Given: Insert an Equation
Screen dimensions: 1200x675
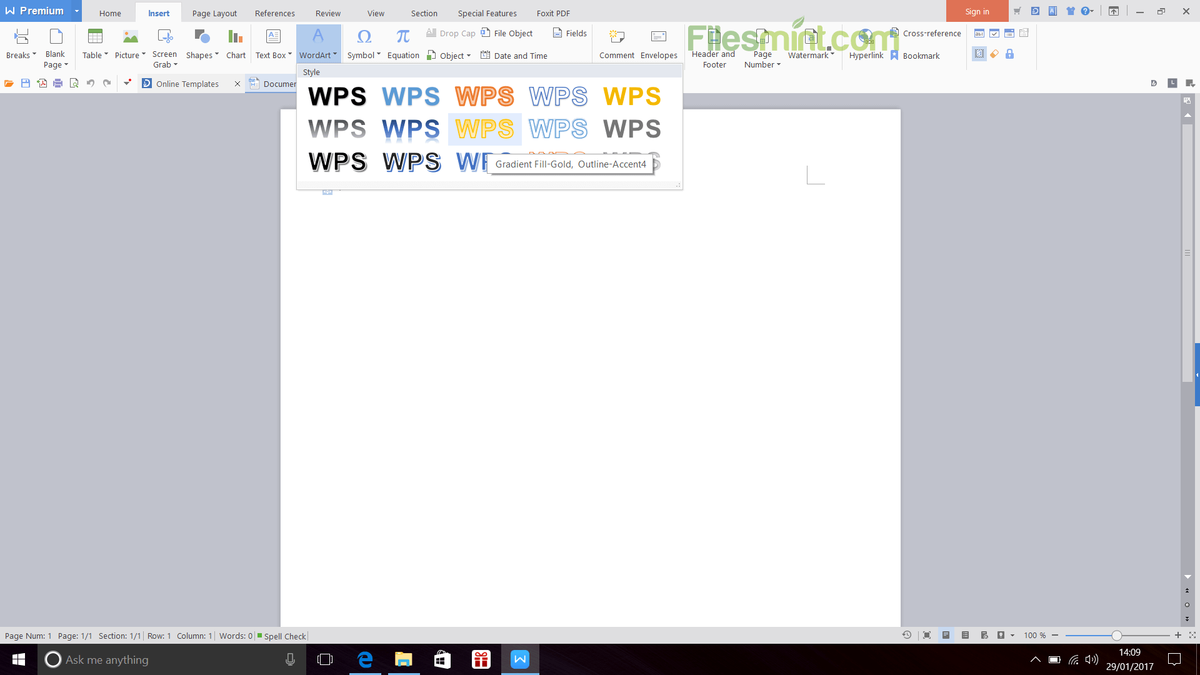Looking at the screenshot, I should coord(403,44).
